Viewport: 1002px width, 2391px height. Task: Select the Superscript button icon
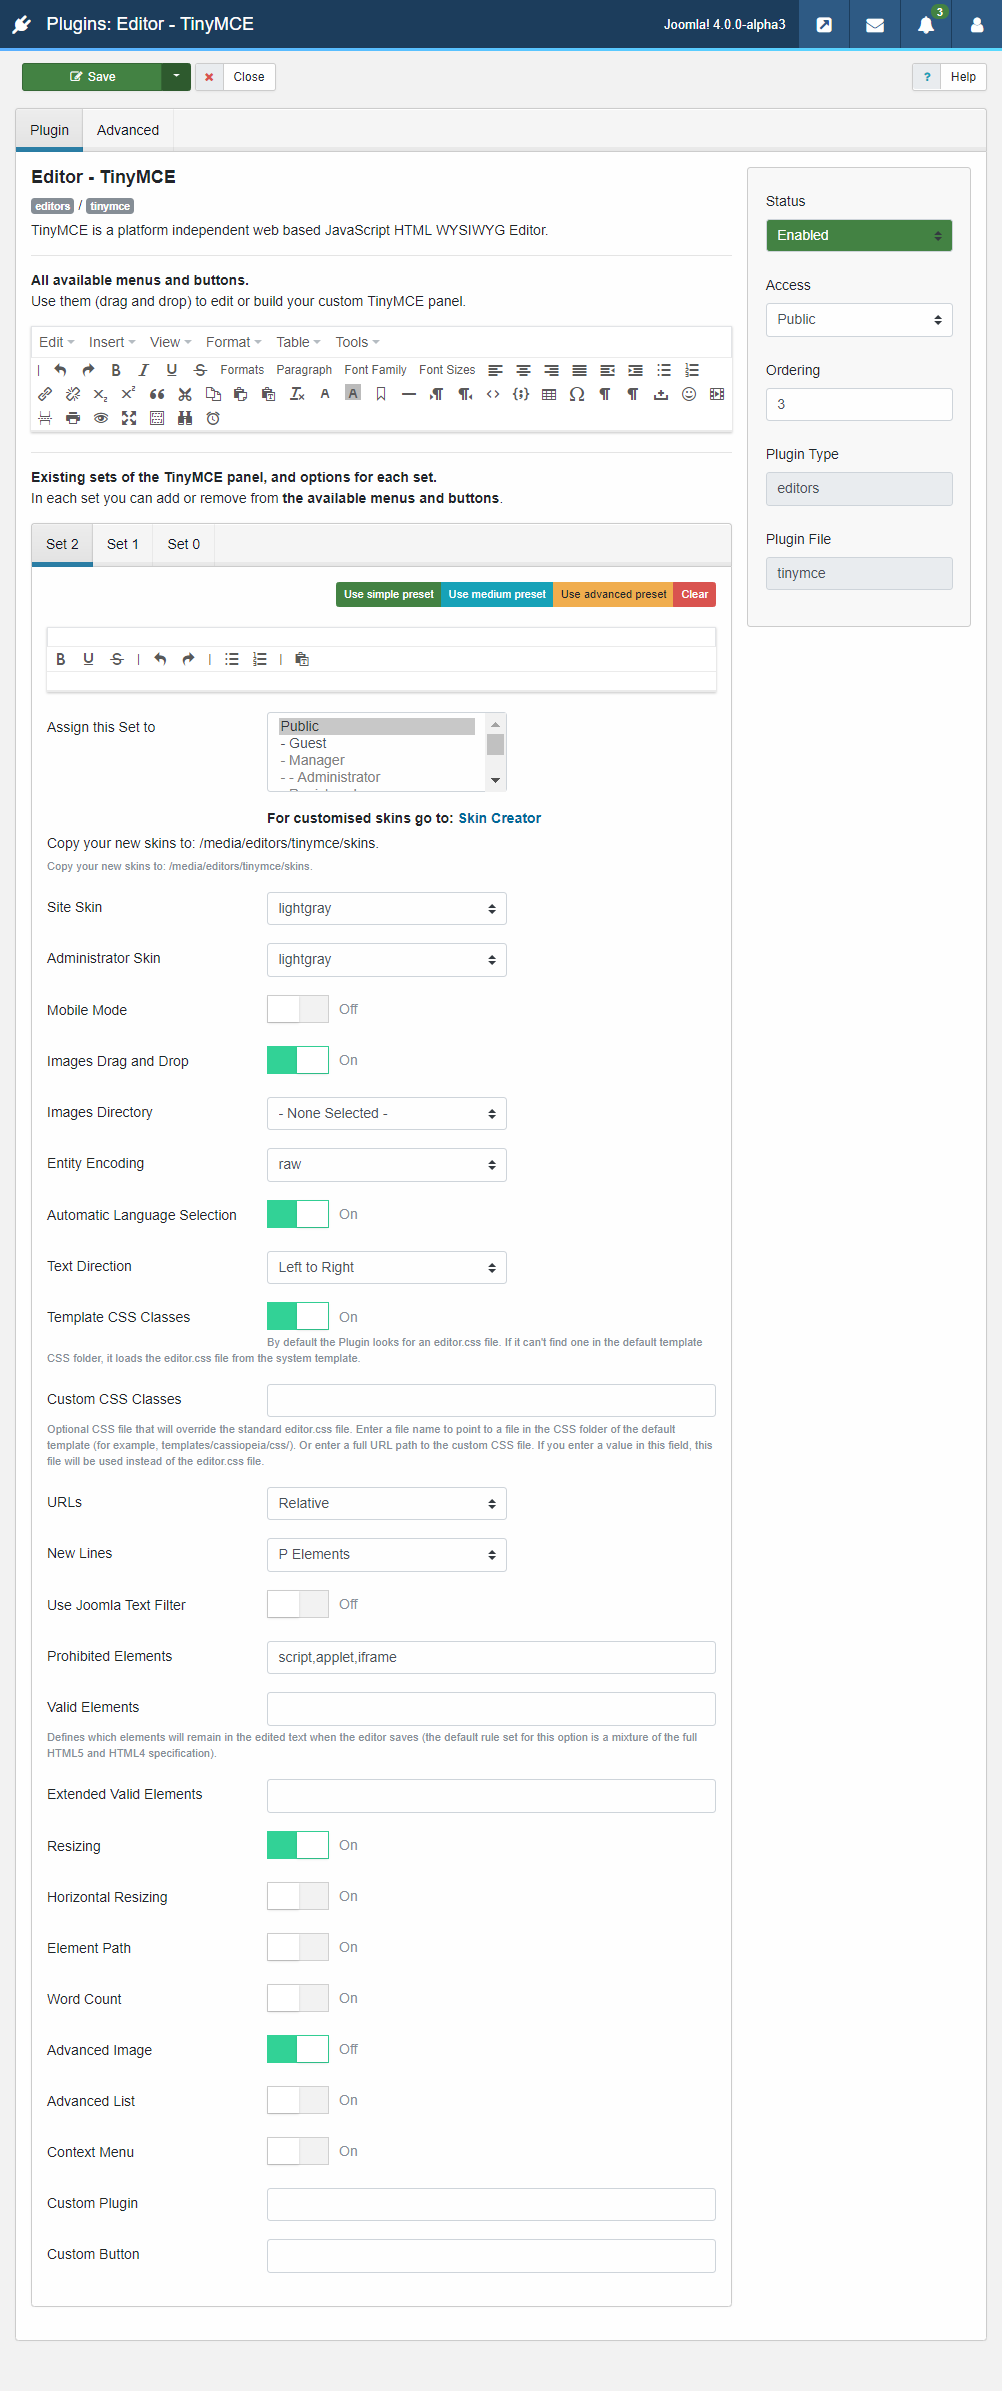pyautogui.click(x=129, y=394)
